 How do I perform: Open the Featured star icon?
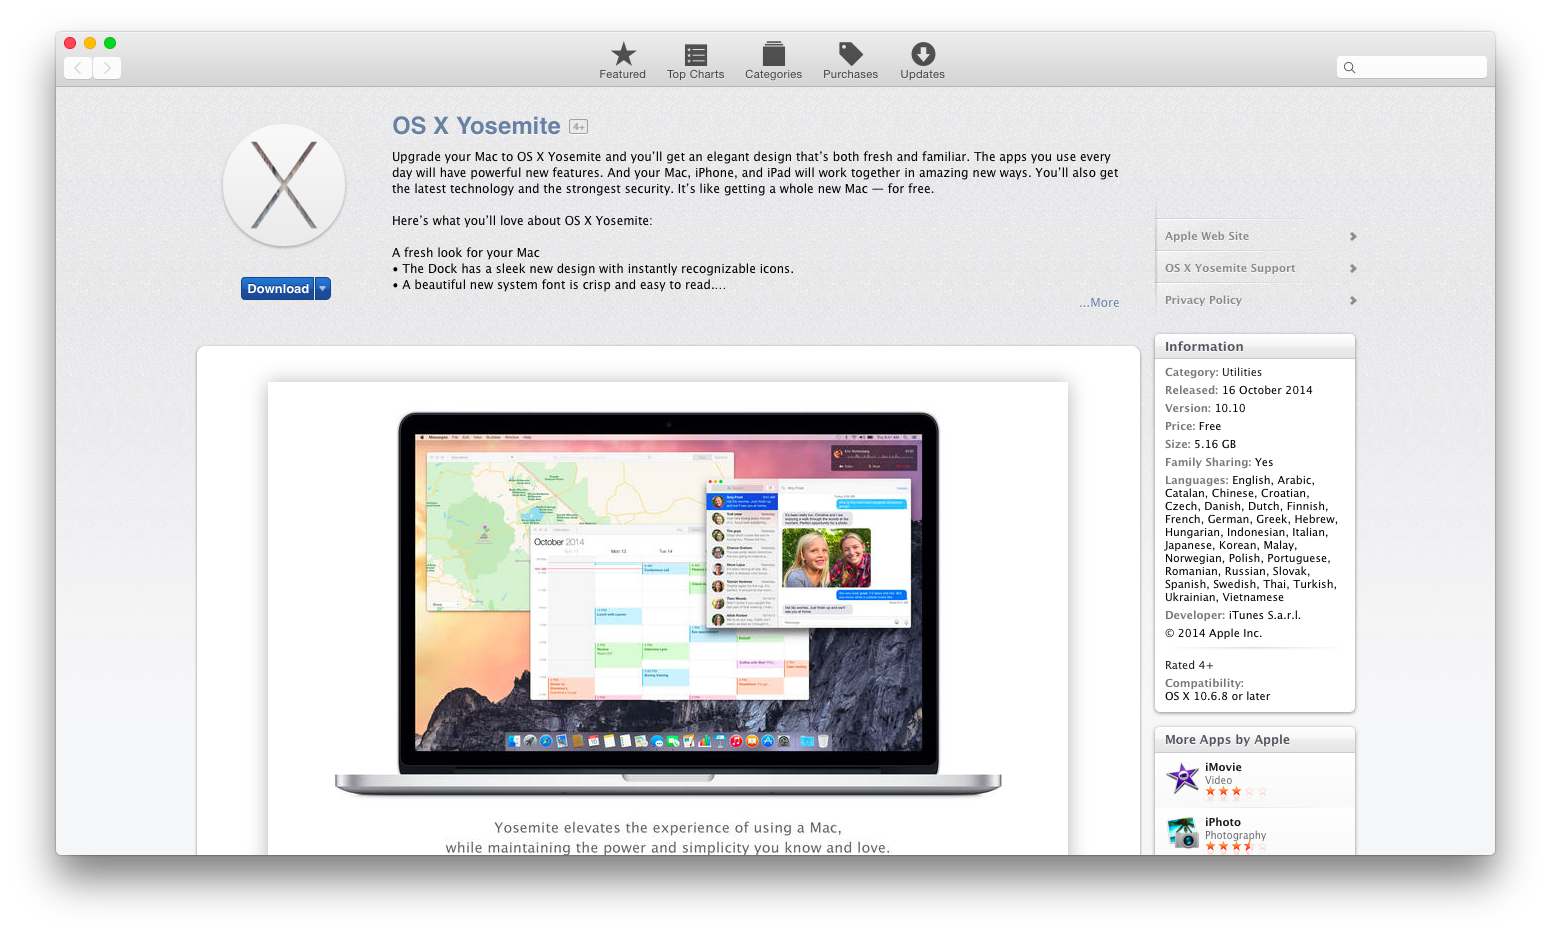[623, 54]
